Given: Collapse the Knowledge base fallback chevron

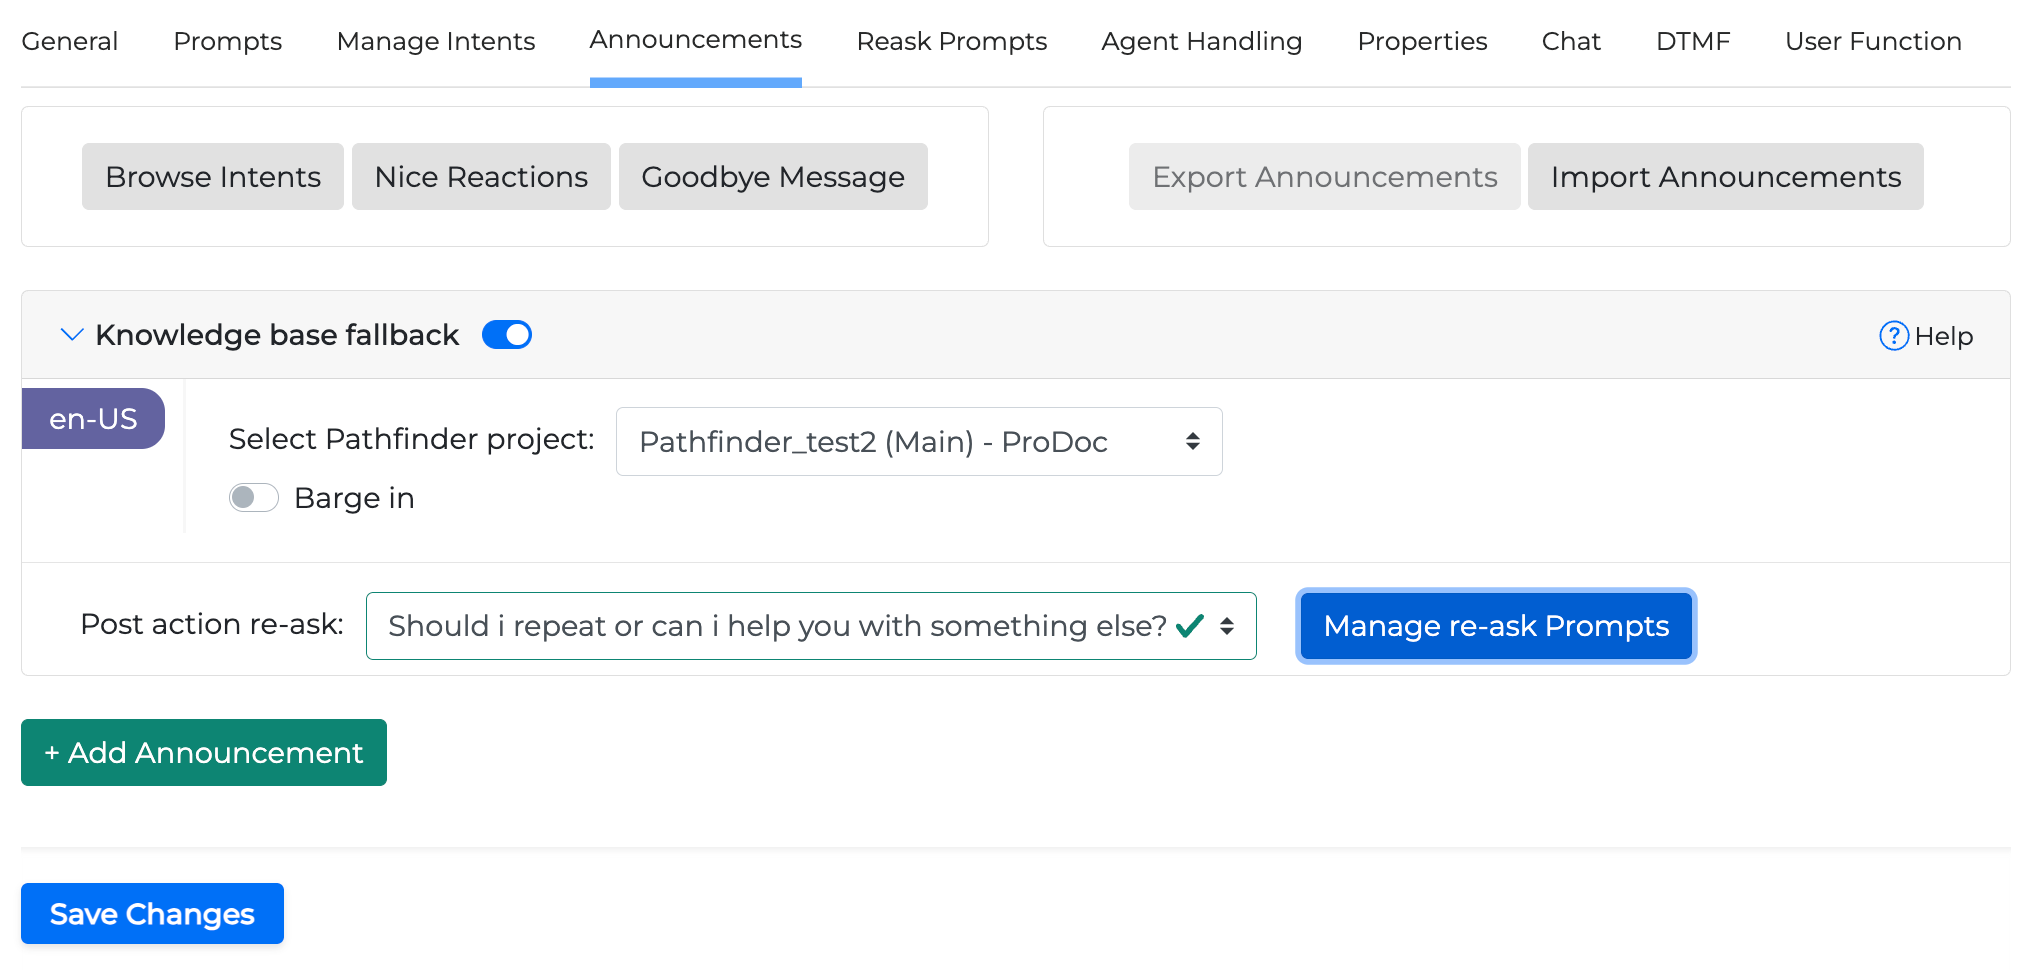Looking at the screenshot, I should point(71,335).
